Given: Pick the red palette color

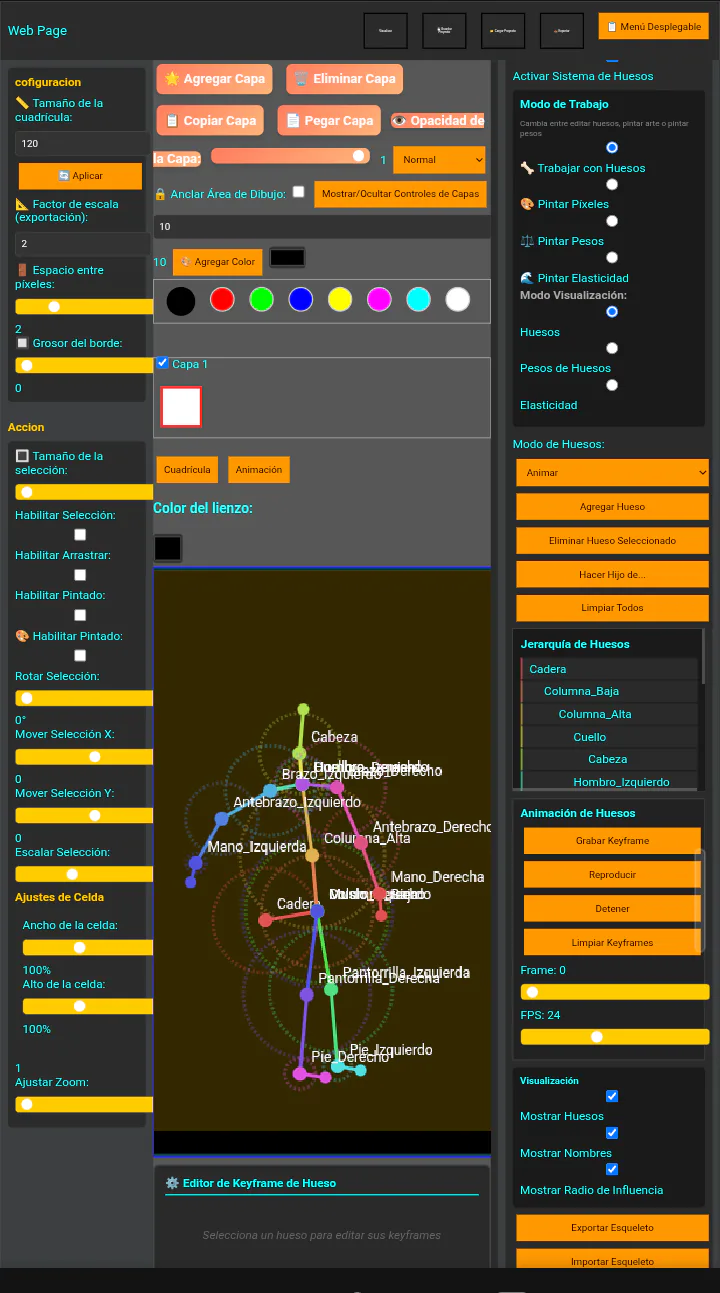Looking at the screenshot, I should click(222, 299).
